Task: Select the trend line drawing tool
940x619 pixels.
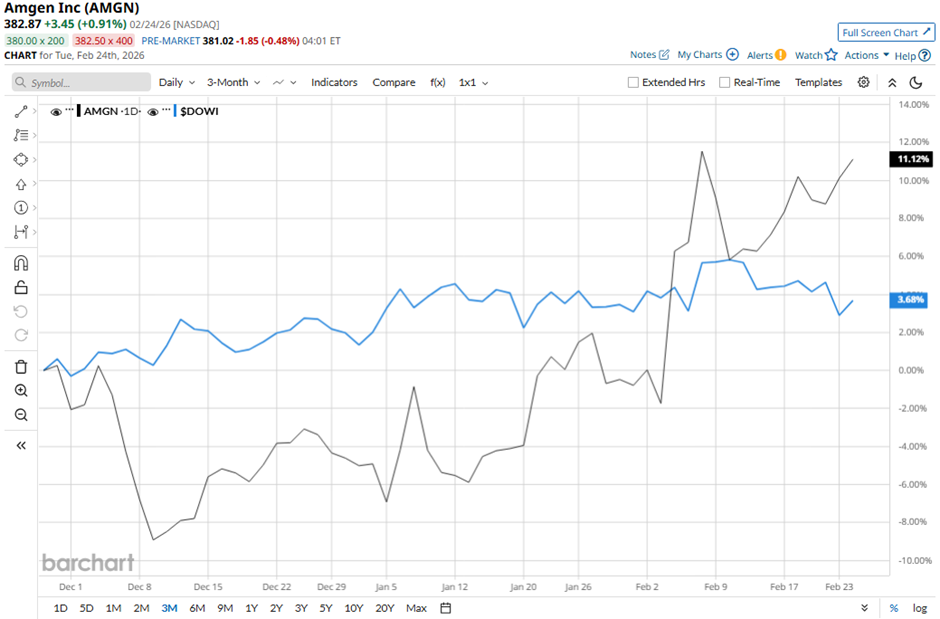Action: pos(21,111)
